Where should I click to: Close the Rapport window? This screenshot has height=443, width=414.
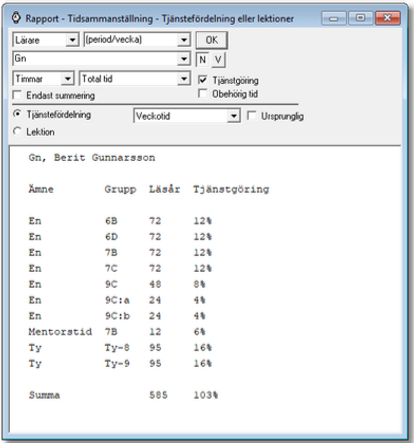click(x=387, y=18)
